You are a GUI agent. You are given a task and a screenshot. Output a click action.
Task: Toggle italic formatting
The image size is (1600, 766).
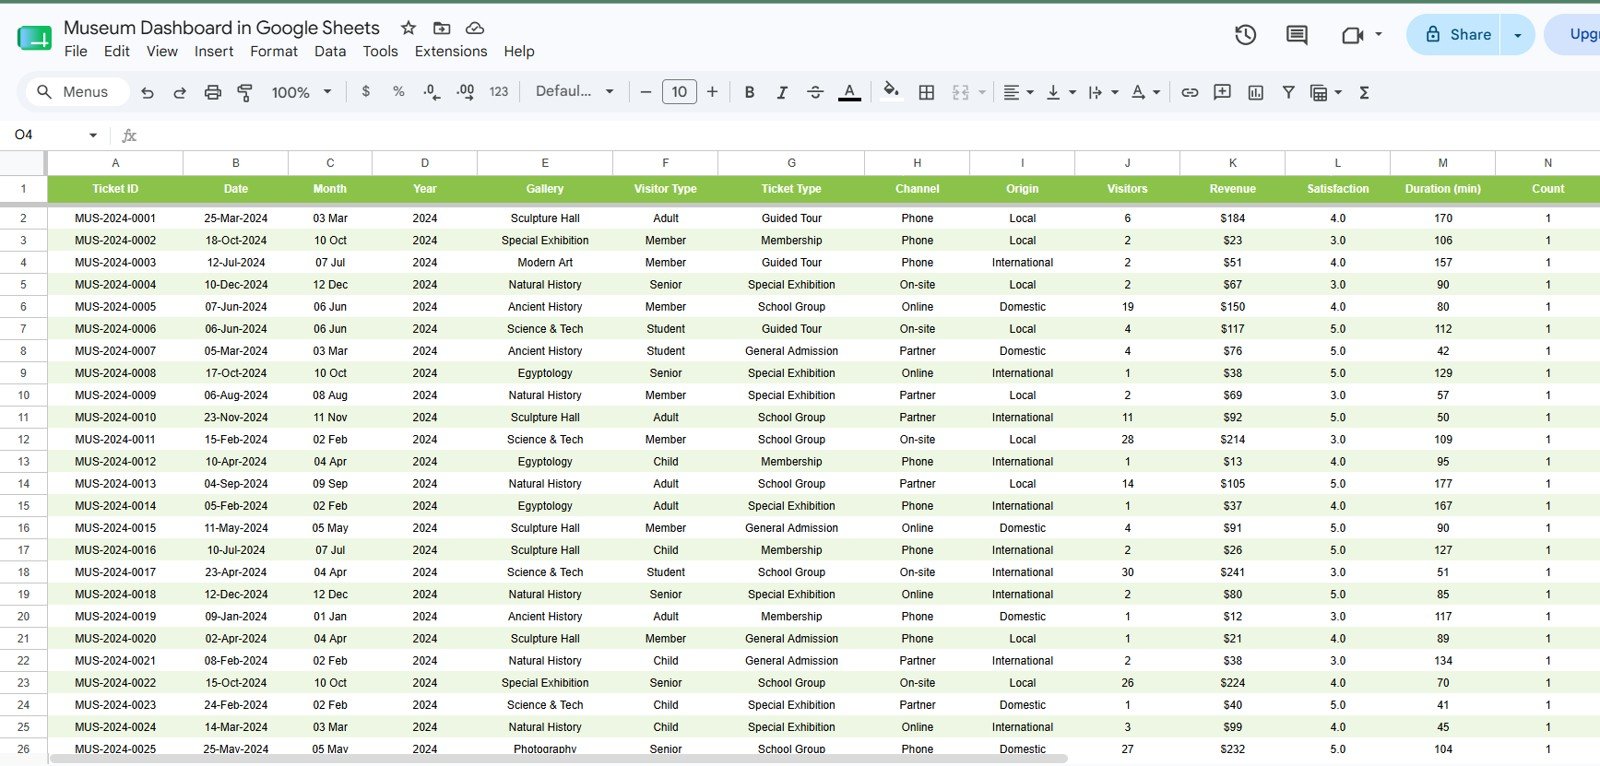pyautogui.click(x=782, y=92)
